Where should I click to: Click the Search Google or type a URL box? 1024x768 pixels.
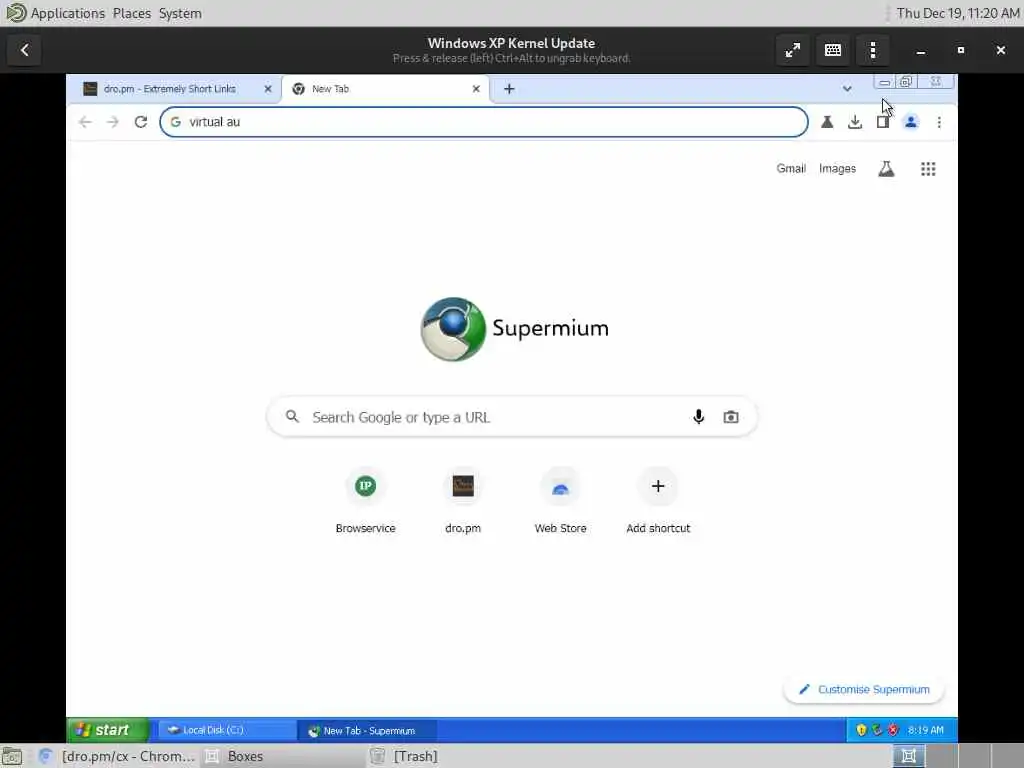pyautogui.click(x=512, y=417)
